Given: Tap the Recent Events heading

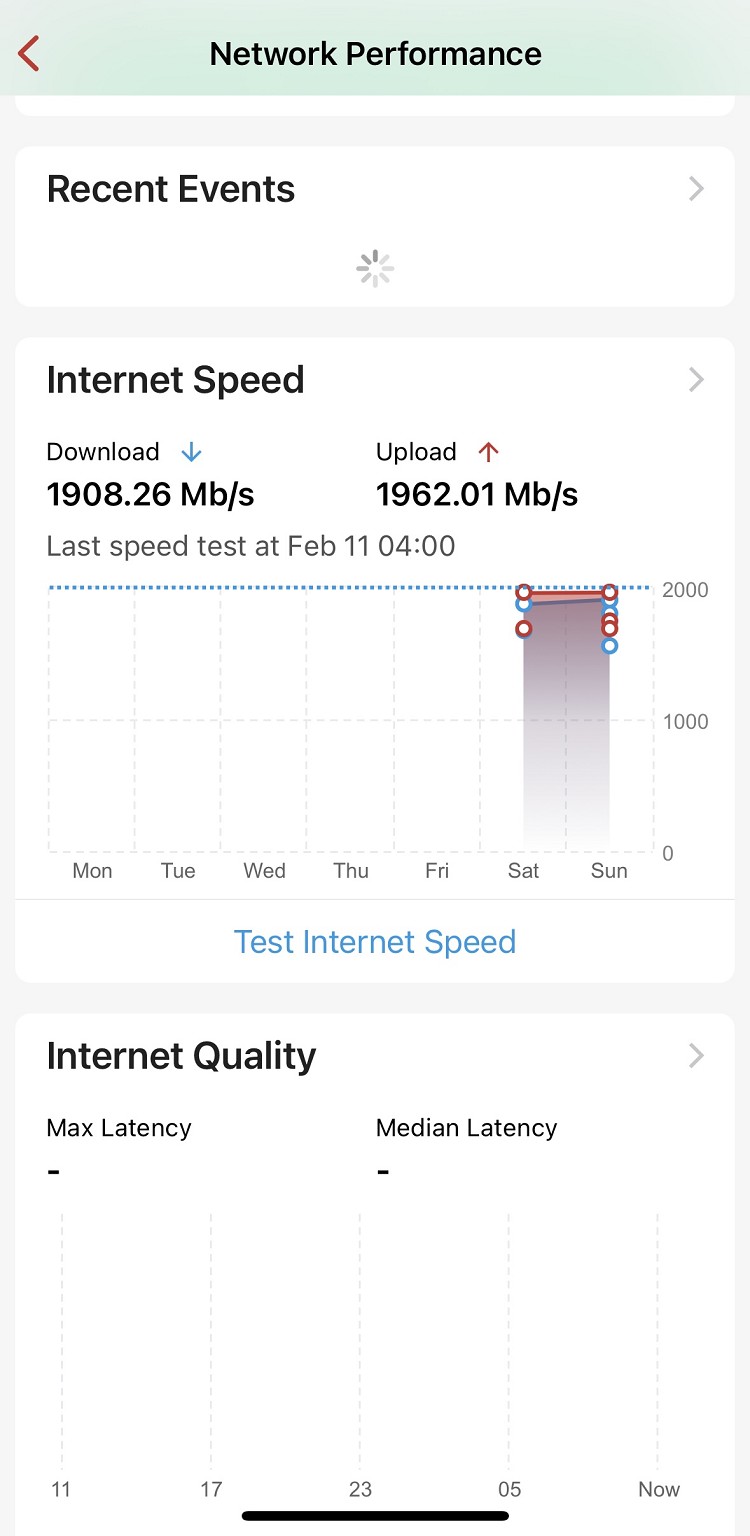Looking at the screenshot, I should click(171, 189).
